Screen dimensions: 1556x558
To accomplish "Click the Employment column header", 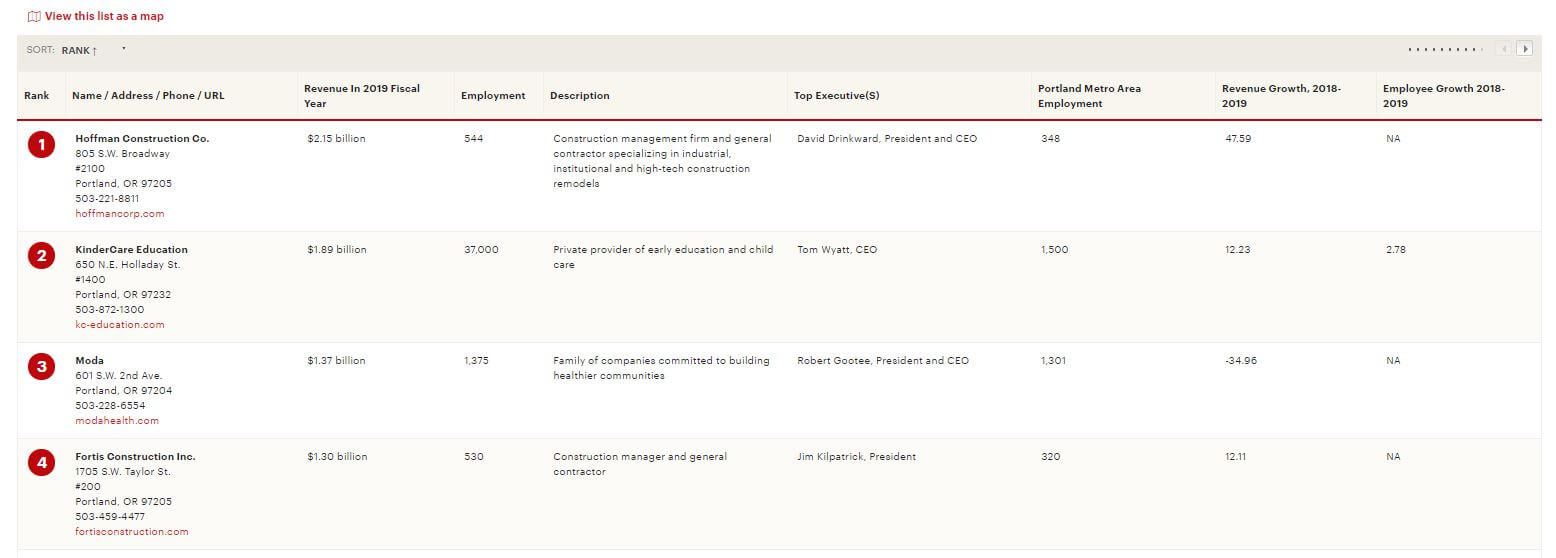I will click(493, 96).
